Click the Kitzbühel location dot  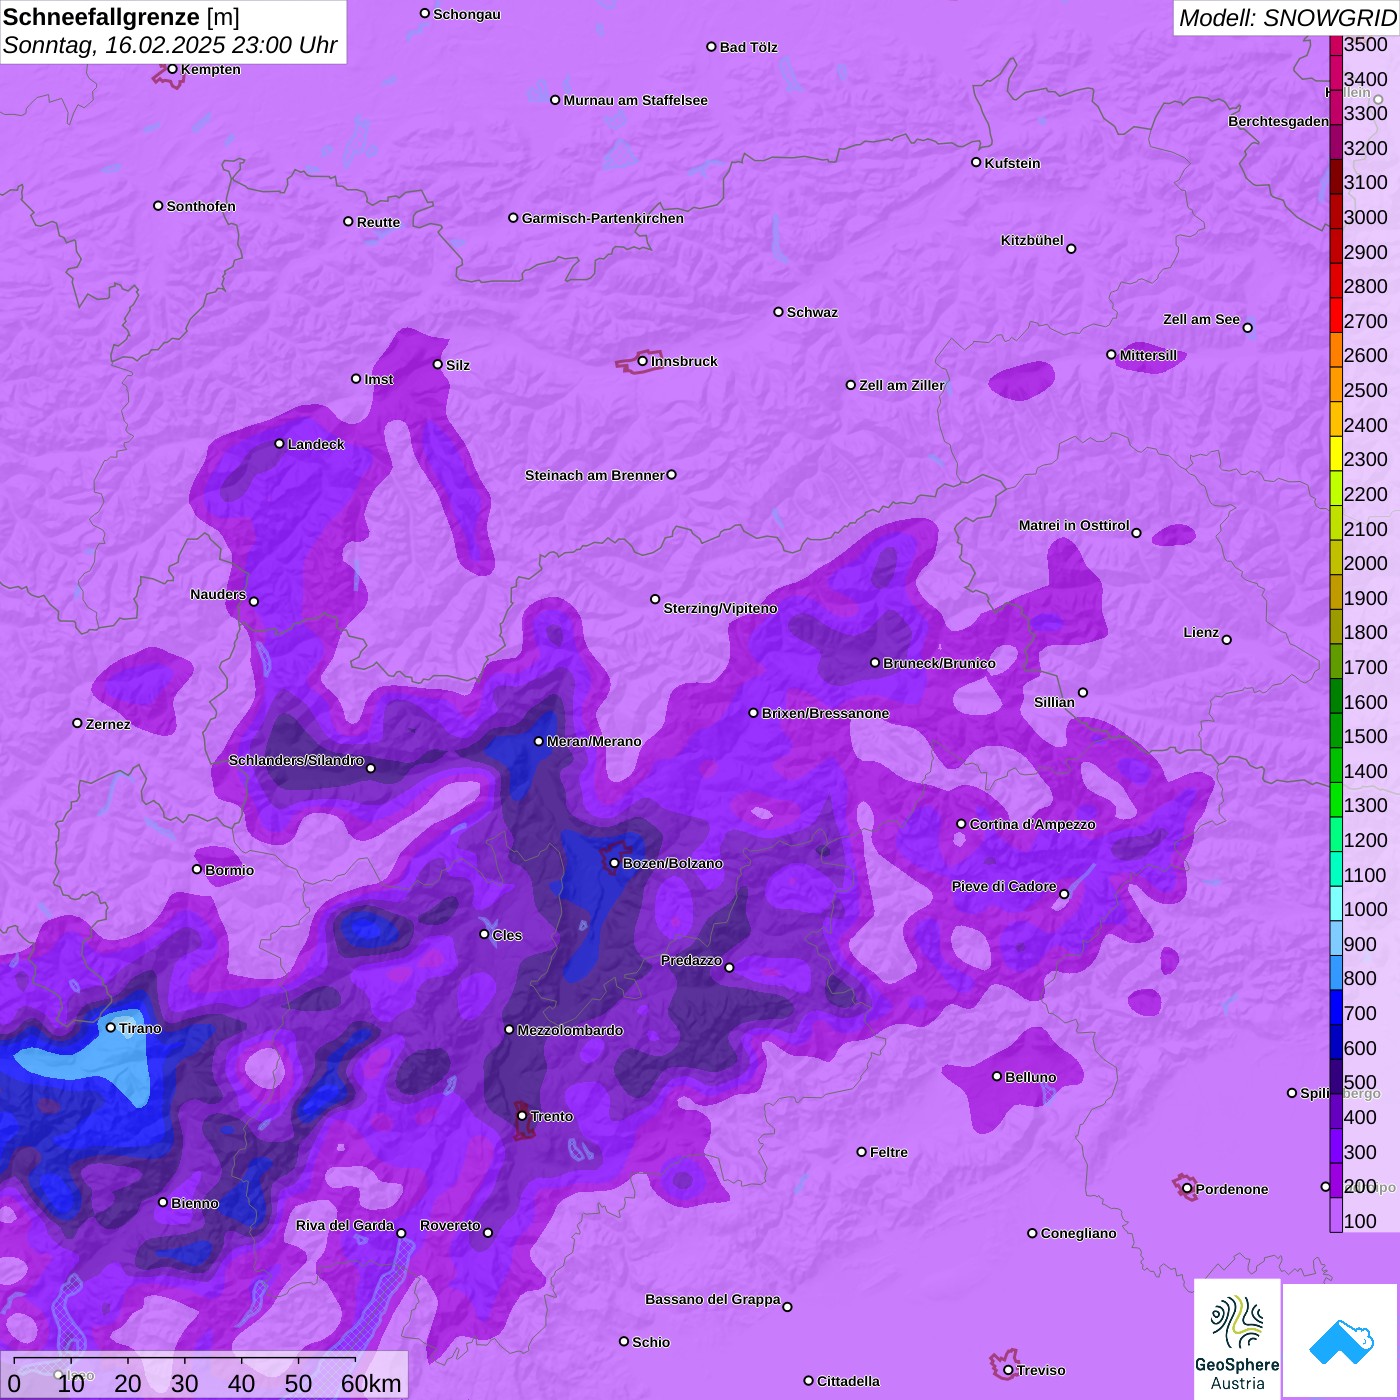1071,249
